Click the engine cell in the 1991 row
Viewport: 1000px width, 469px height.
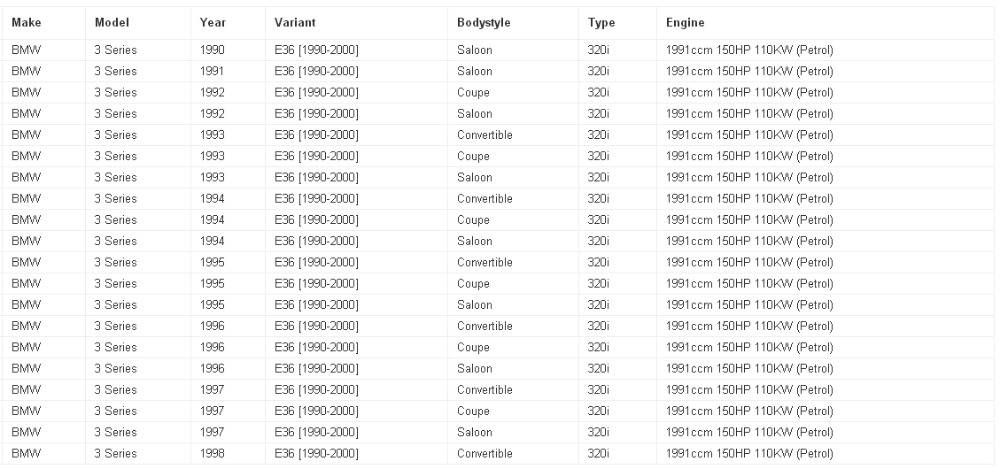click(x=749, y=71)
